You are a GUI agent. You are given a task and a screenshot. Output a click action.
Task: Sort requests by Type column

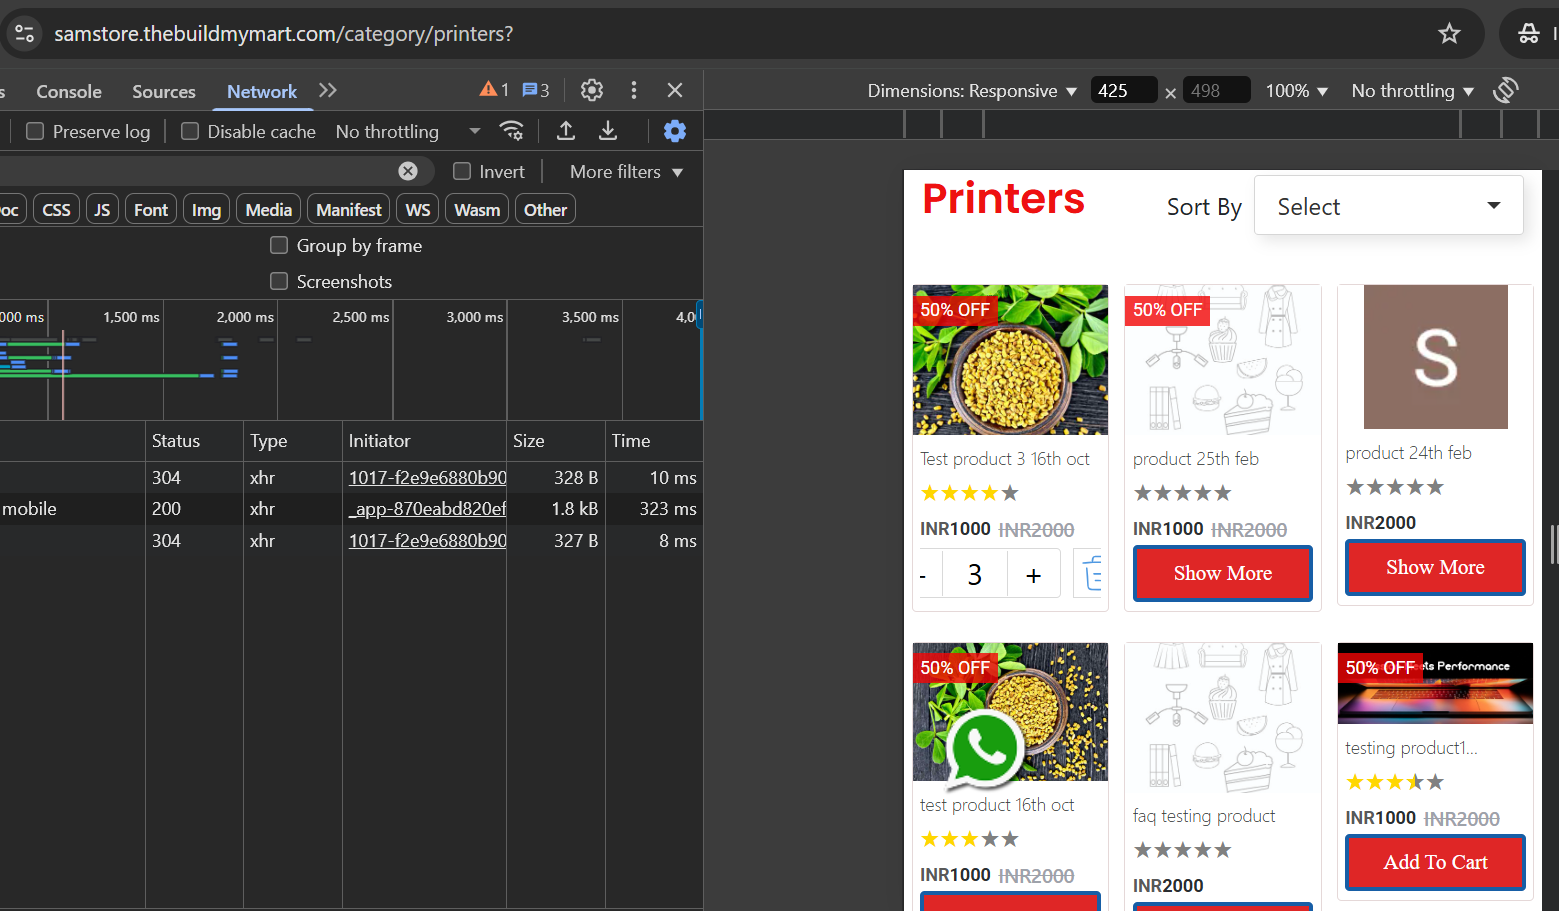point(293,441)
